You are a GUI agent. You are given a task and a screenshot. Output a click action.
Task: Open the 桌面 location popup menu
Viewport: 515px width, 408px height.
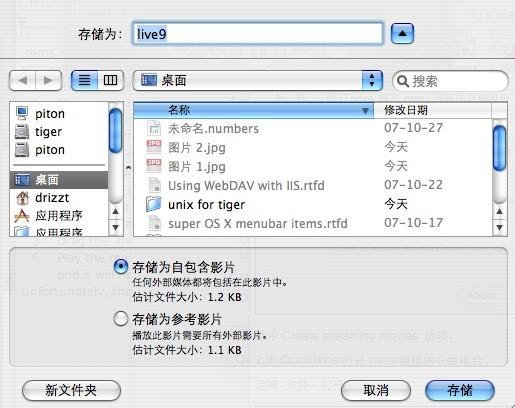(x=258, y=80)
